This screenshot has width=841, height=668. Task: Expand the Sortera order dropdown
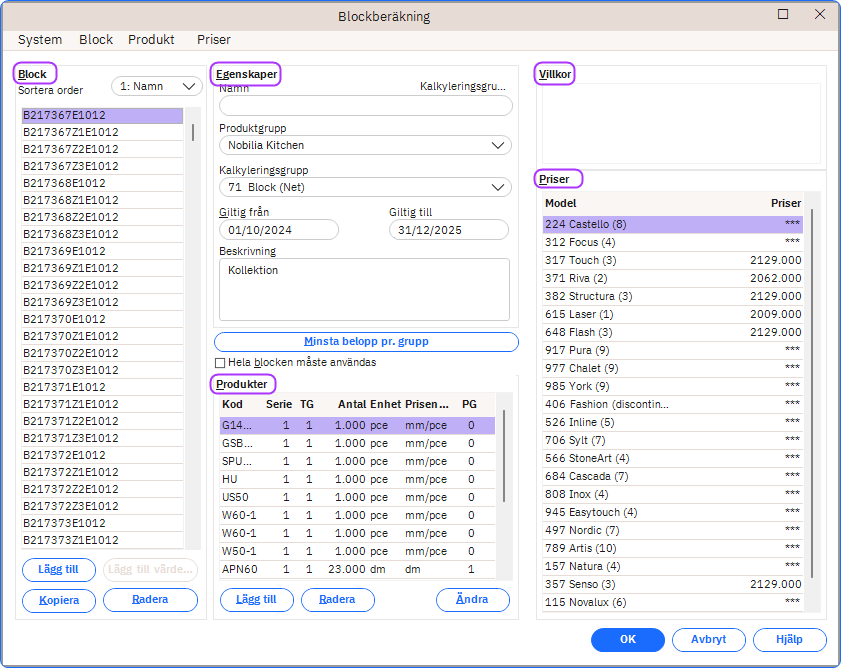point(157,87)
